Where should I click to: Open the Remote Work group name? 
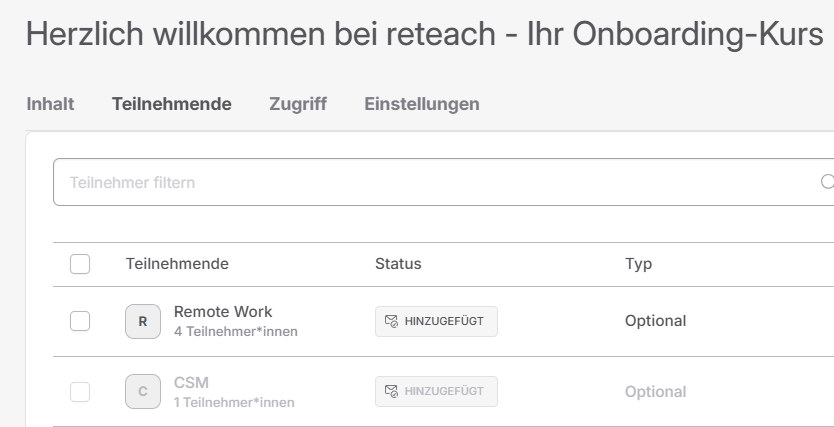tap(223, 312)
